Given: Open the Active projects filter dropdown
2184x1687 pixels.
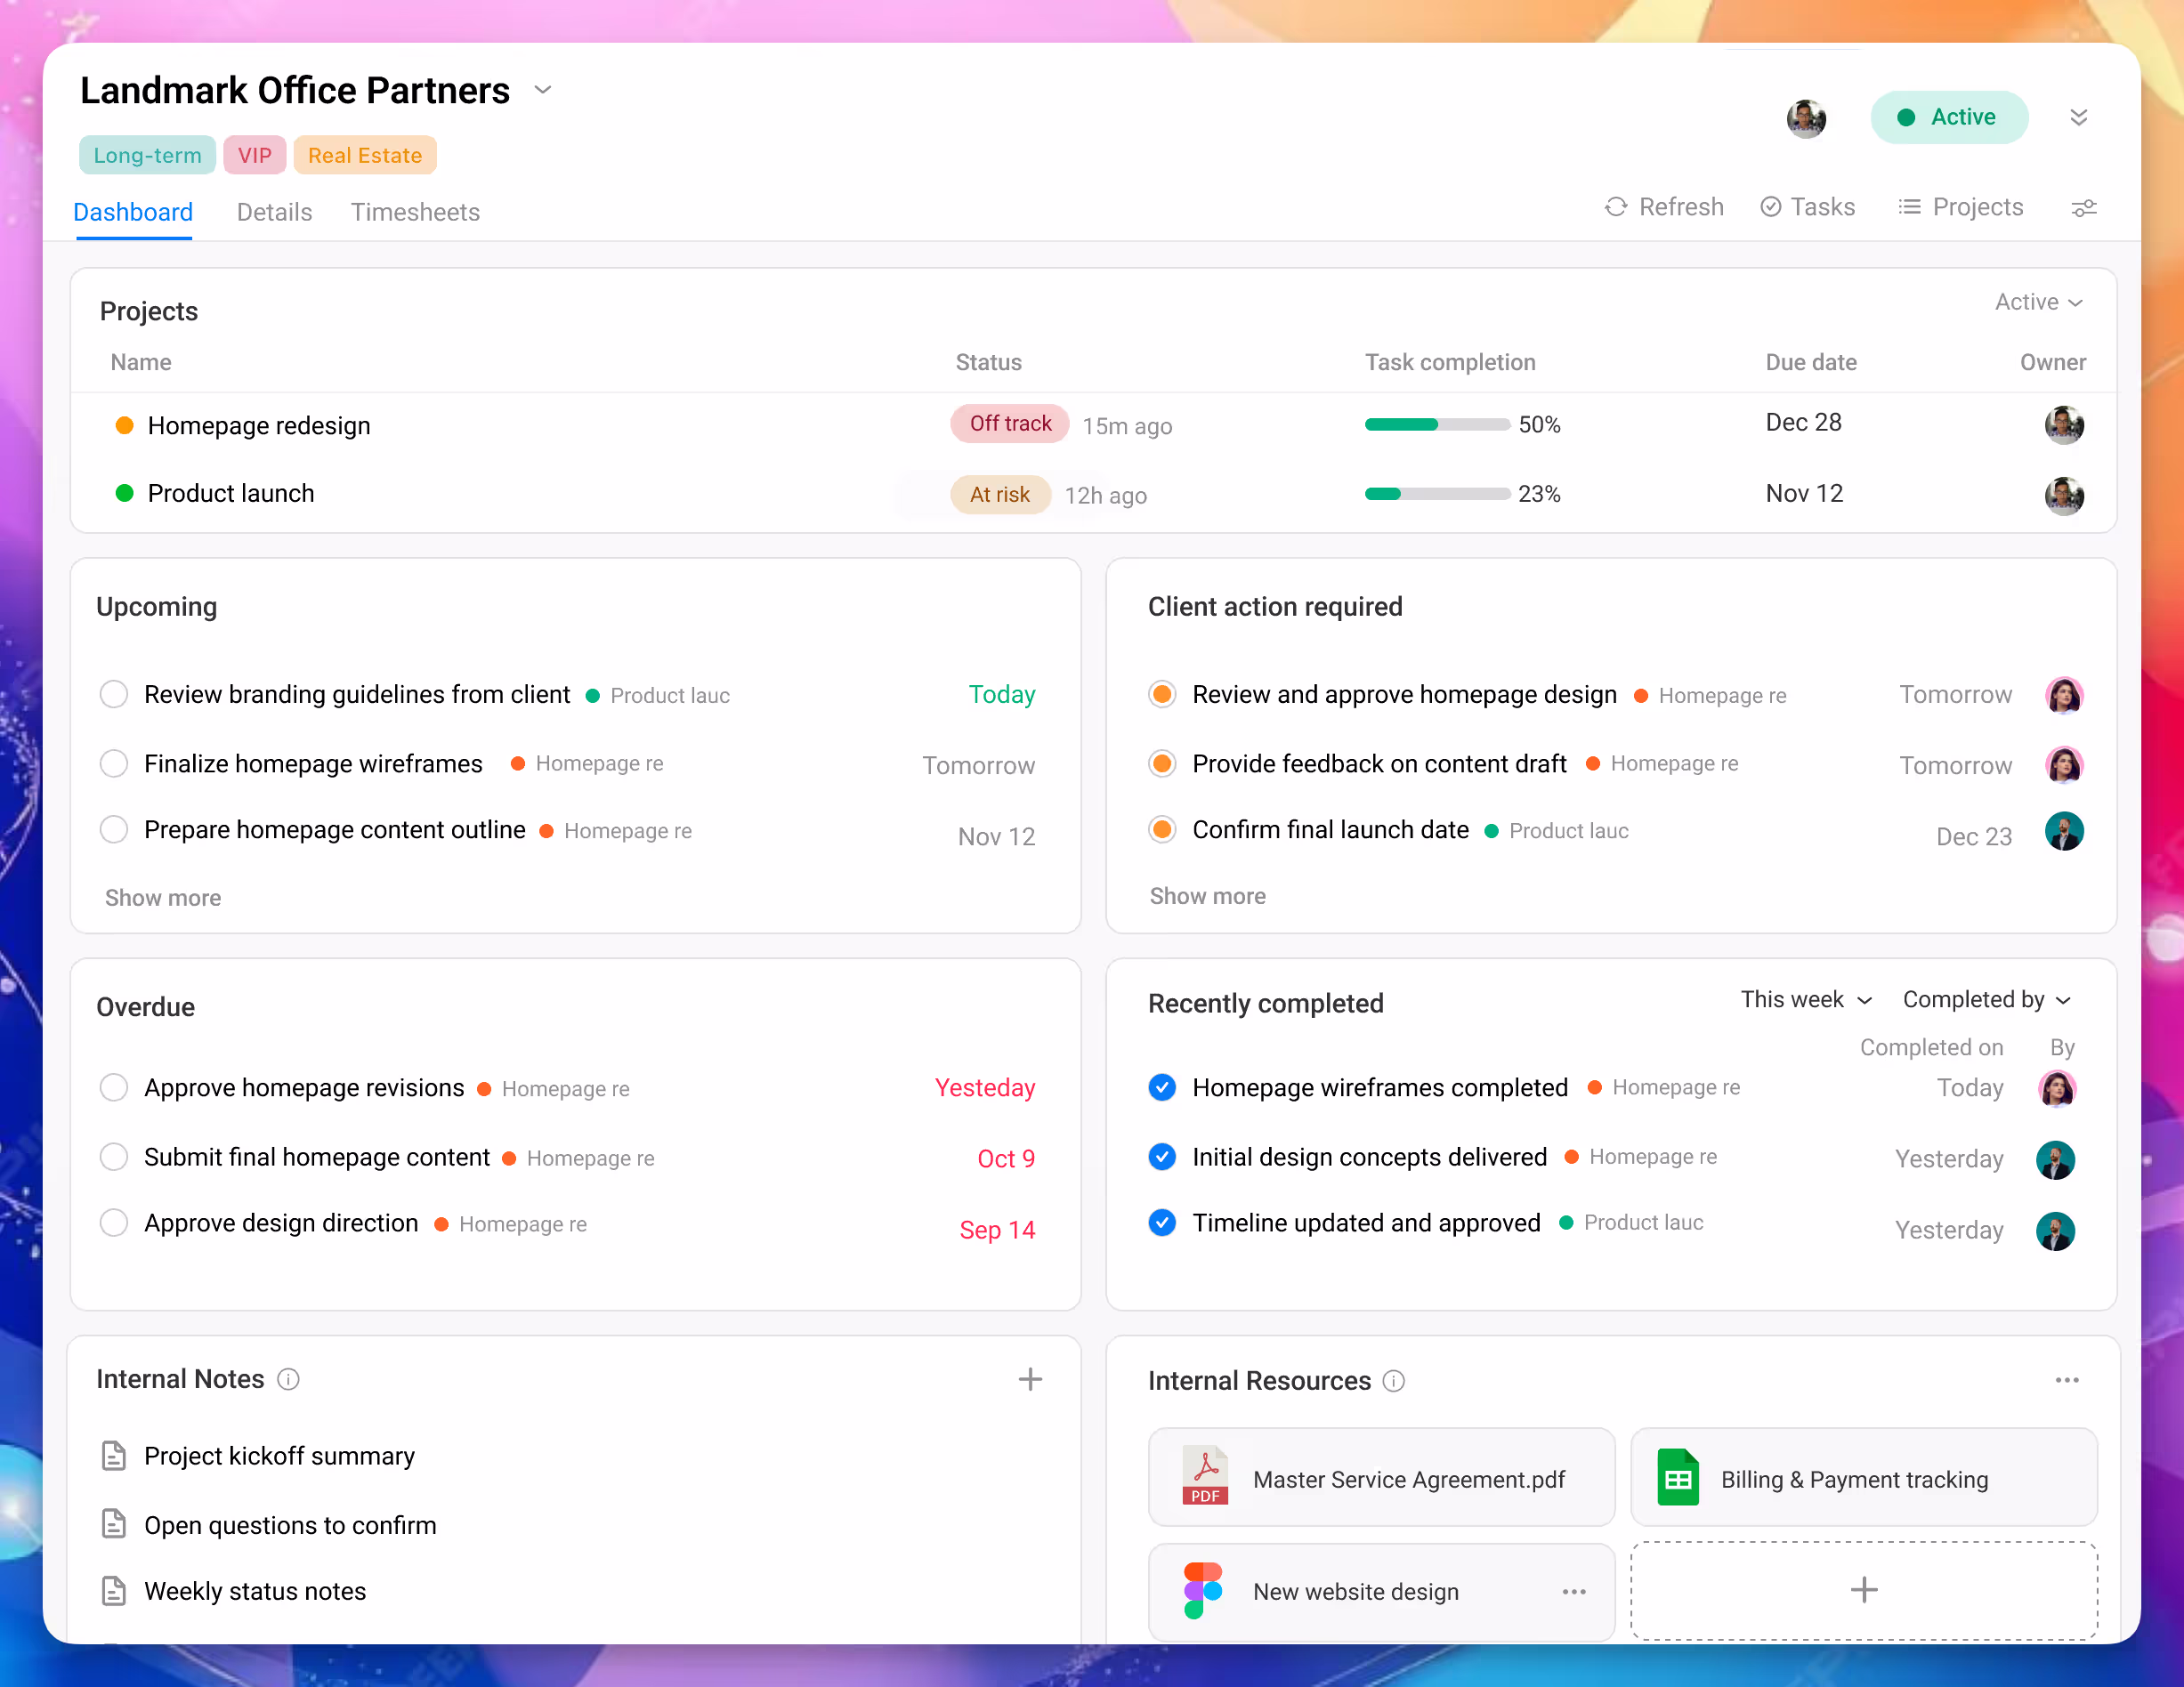Looking at the screenshot, I should pyautogui.click(x=2038, y=302).
